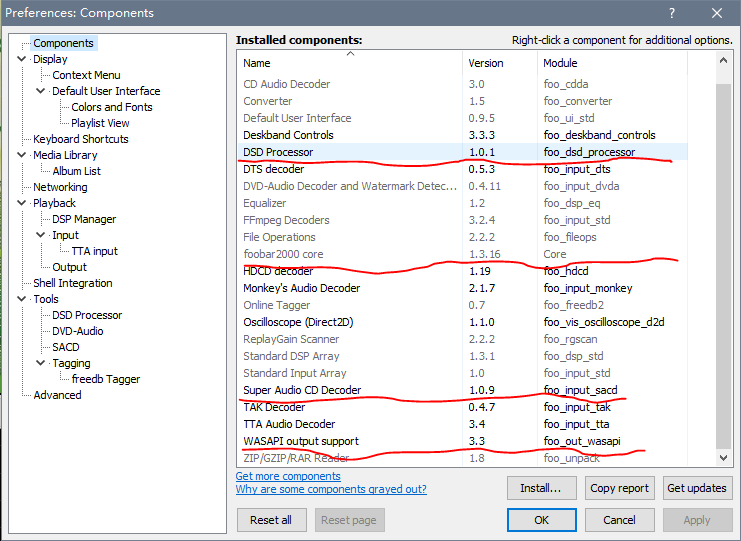Image resolution: width=741 pixels, height=541 pixels.
Task: Collapse the Display tree node
Action: click(22, 59)
